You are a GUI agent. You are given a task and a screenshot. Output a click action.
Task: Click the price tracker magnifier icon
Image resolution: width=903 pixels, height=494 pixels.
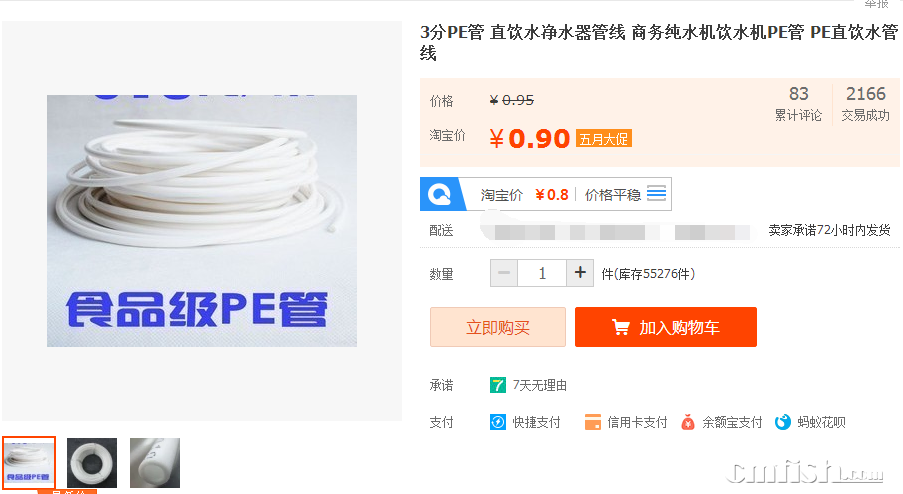440,194
